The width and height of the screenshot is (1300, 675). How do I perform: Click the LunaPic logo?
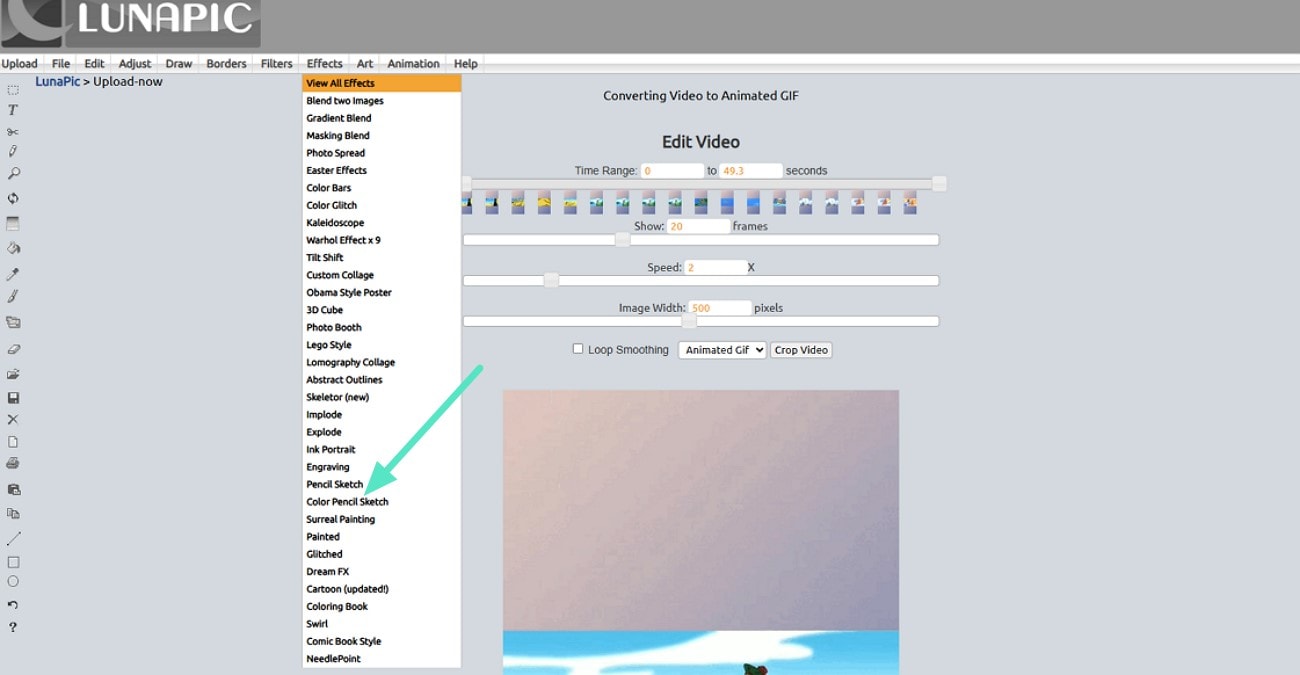[130, 22]
